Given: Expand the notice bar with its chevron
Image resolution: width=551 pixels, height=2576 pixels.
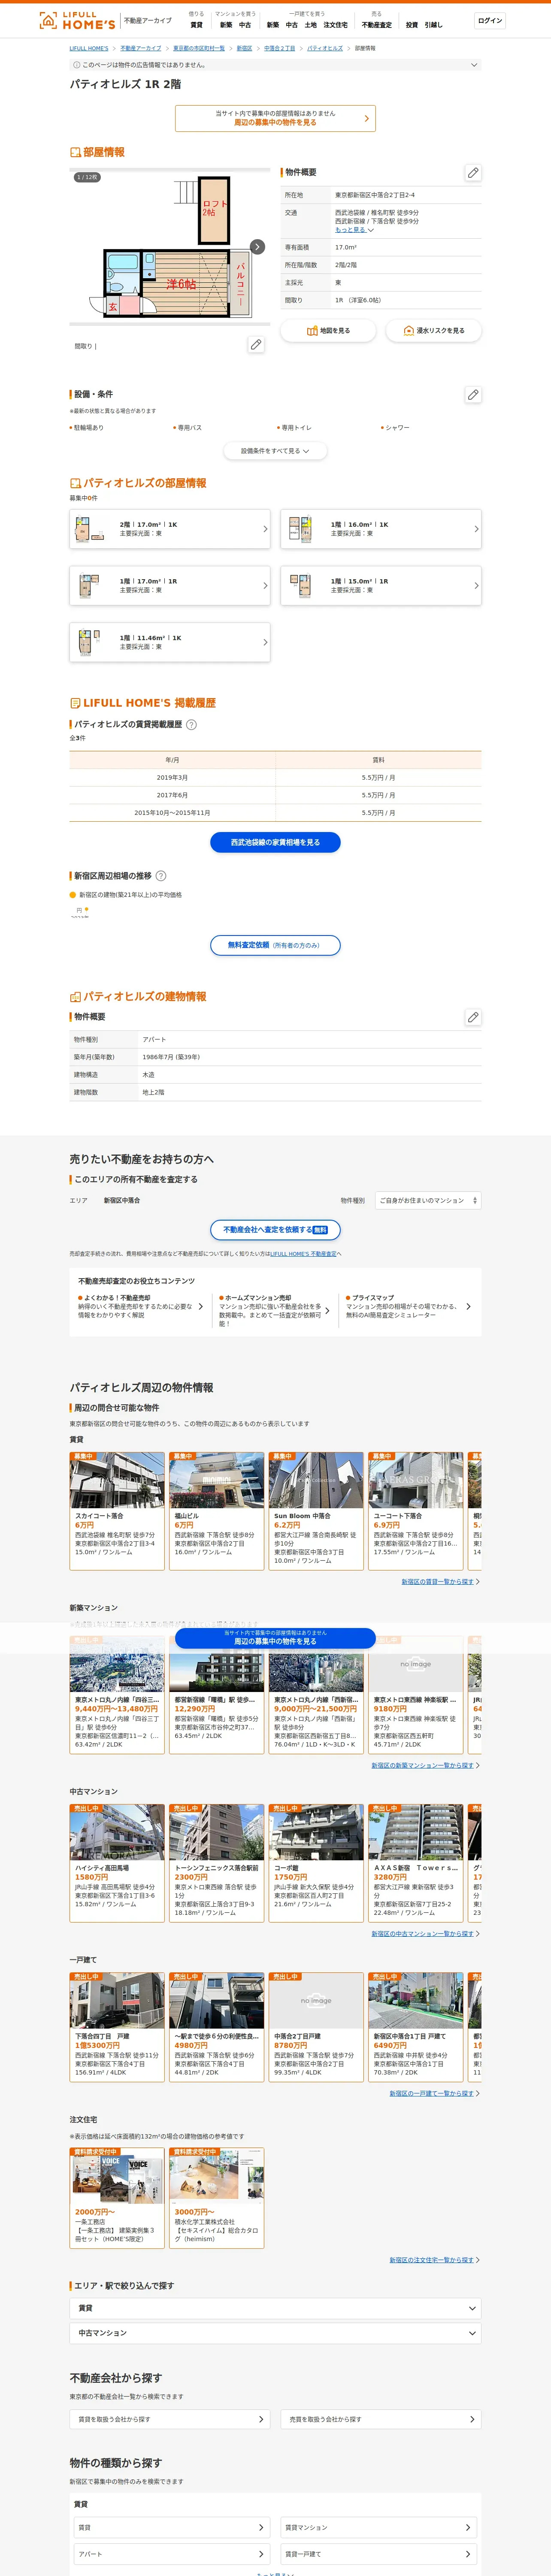Looking at the screenshot, I should (474, 65).
